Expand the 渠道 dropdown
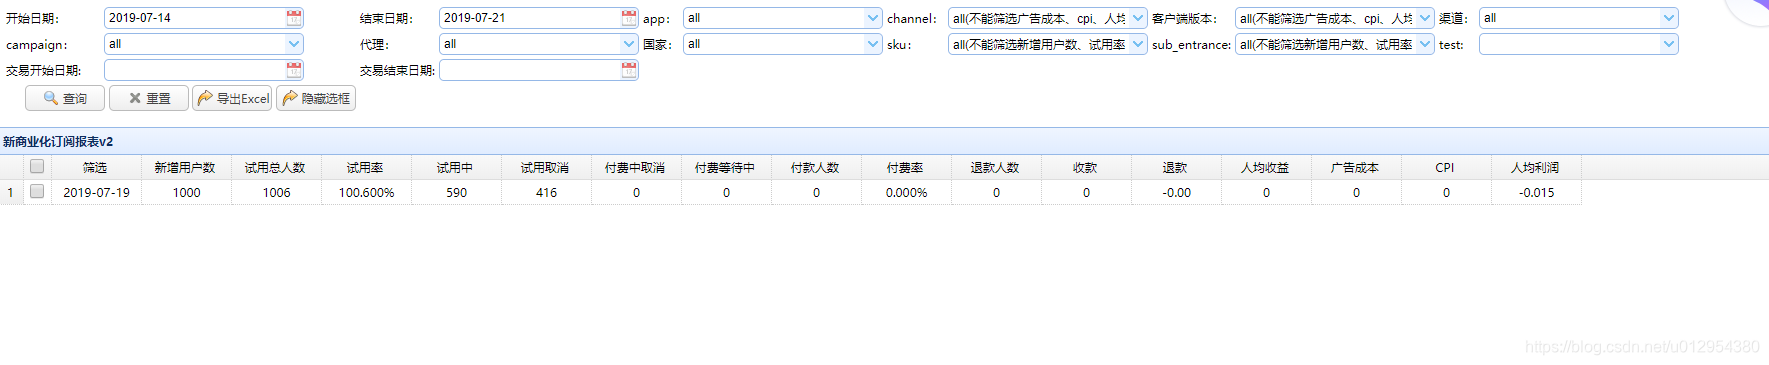The width and height of the screenshot is (1769, 365). tap(1669, 18)
